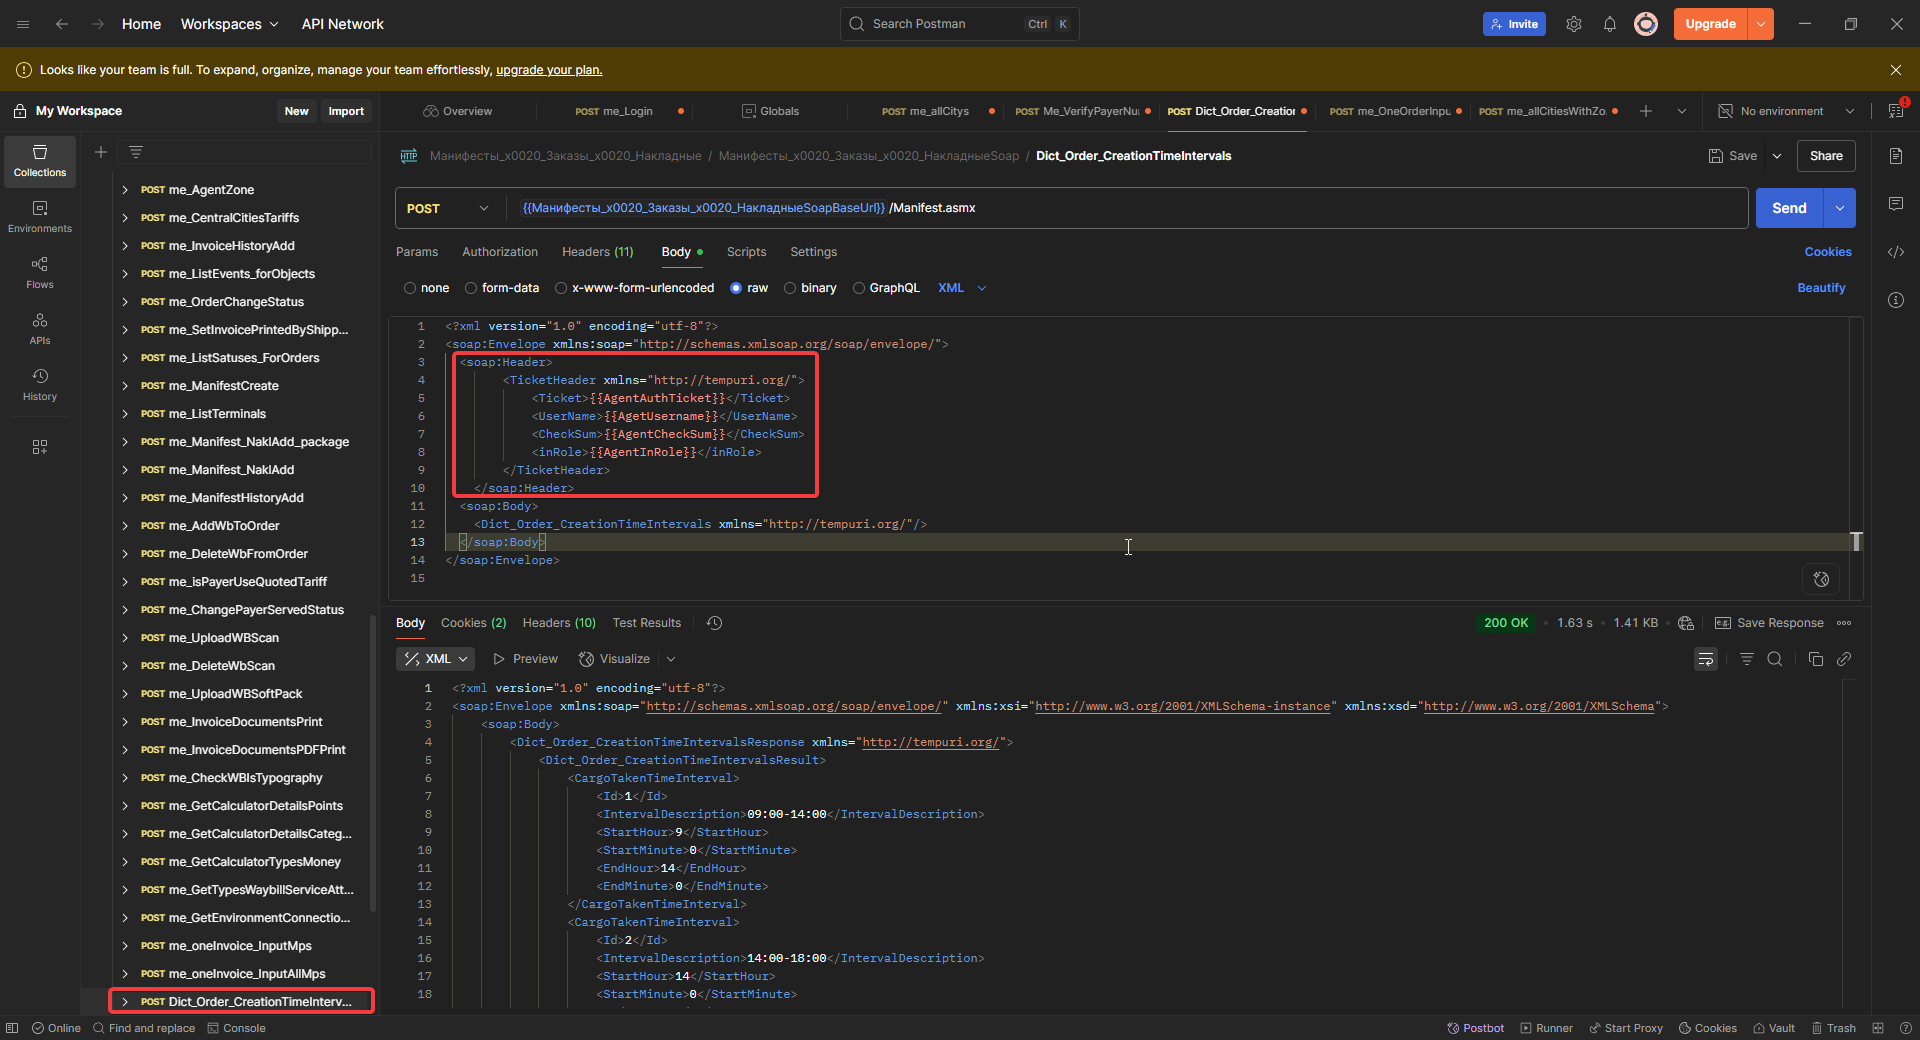Switch to the Headers (11) tab
Viewport: 1920px width, 1040px height.
[598, 252]
